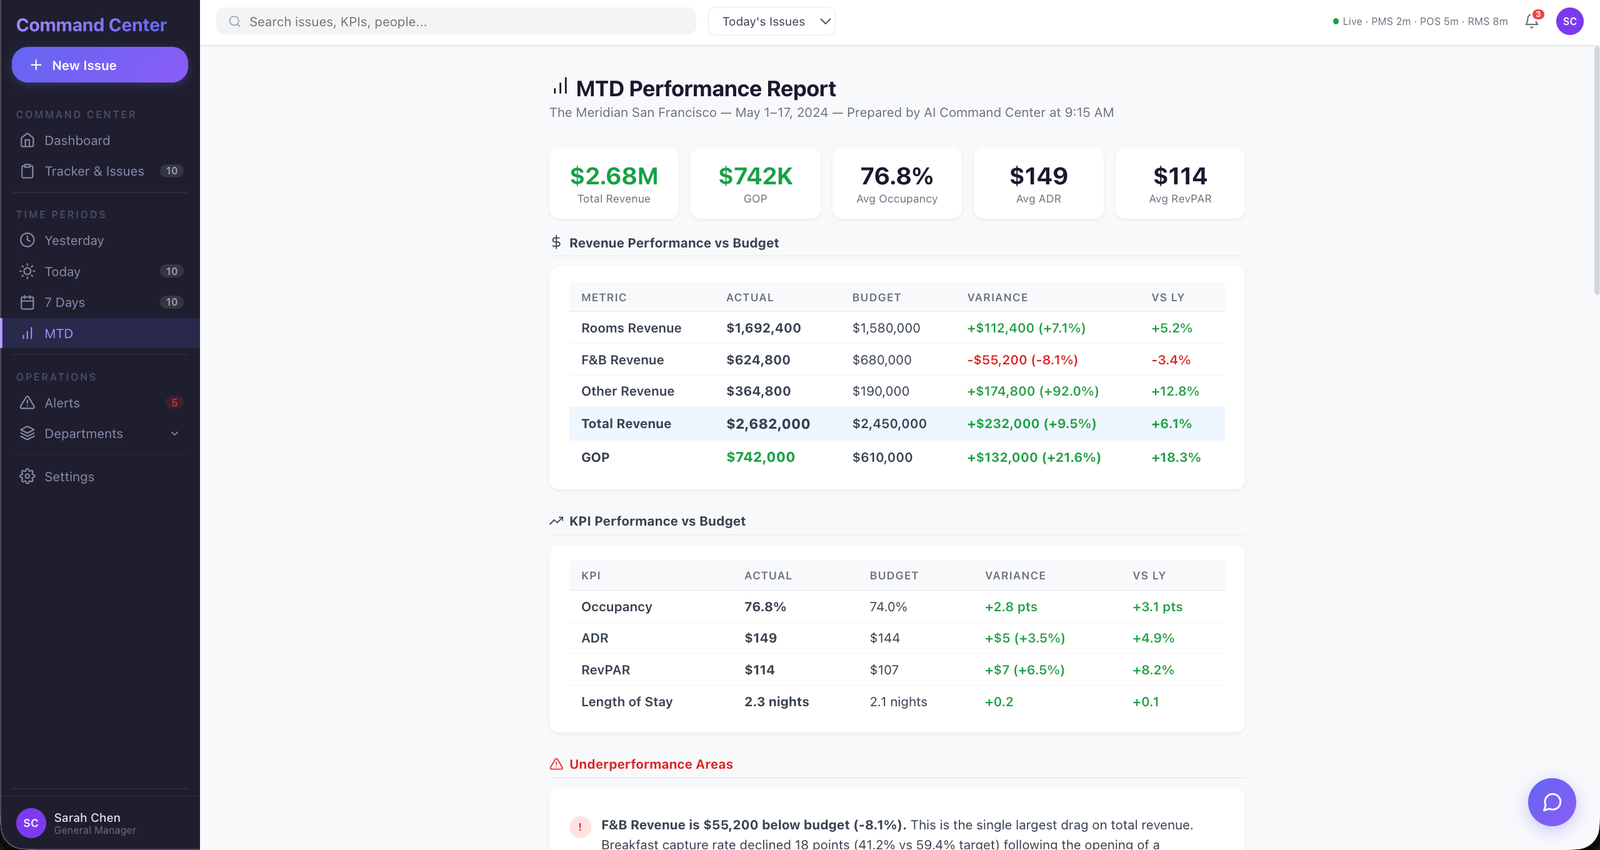Click the 7 Days calendar icon
This screenshot has width=1600, height=850.
(27, 302)
